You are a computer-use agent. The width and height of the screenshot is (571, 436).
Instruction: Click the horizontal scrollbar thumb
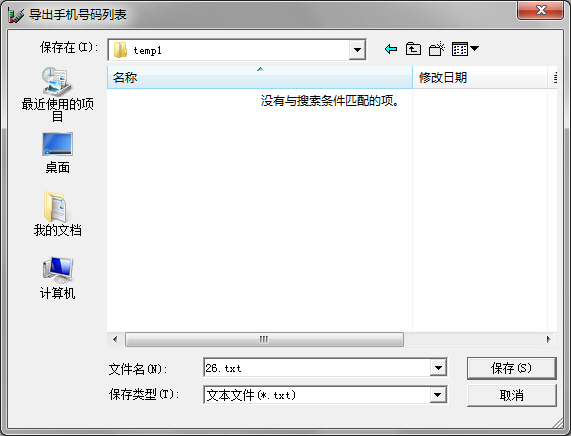pos(264,339)
